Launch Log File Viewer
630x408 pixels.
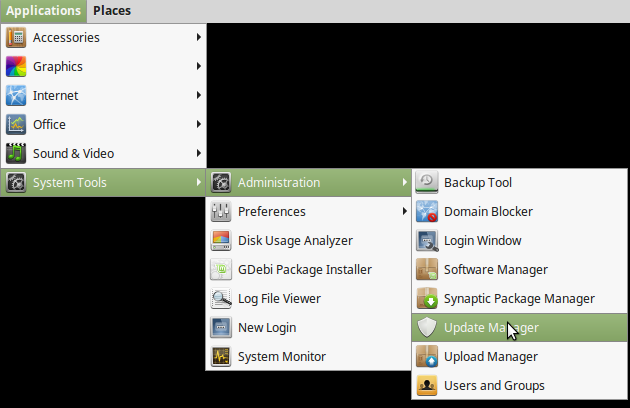coord(309,298)
